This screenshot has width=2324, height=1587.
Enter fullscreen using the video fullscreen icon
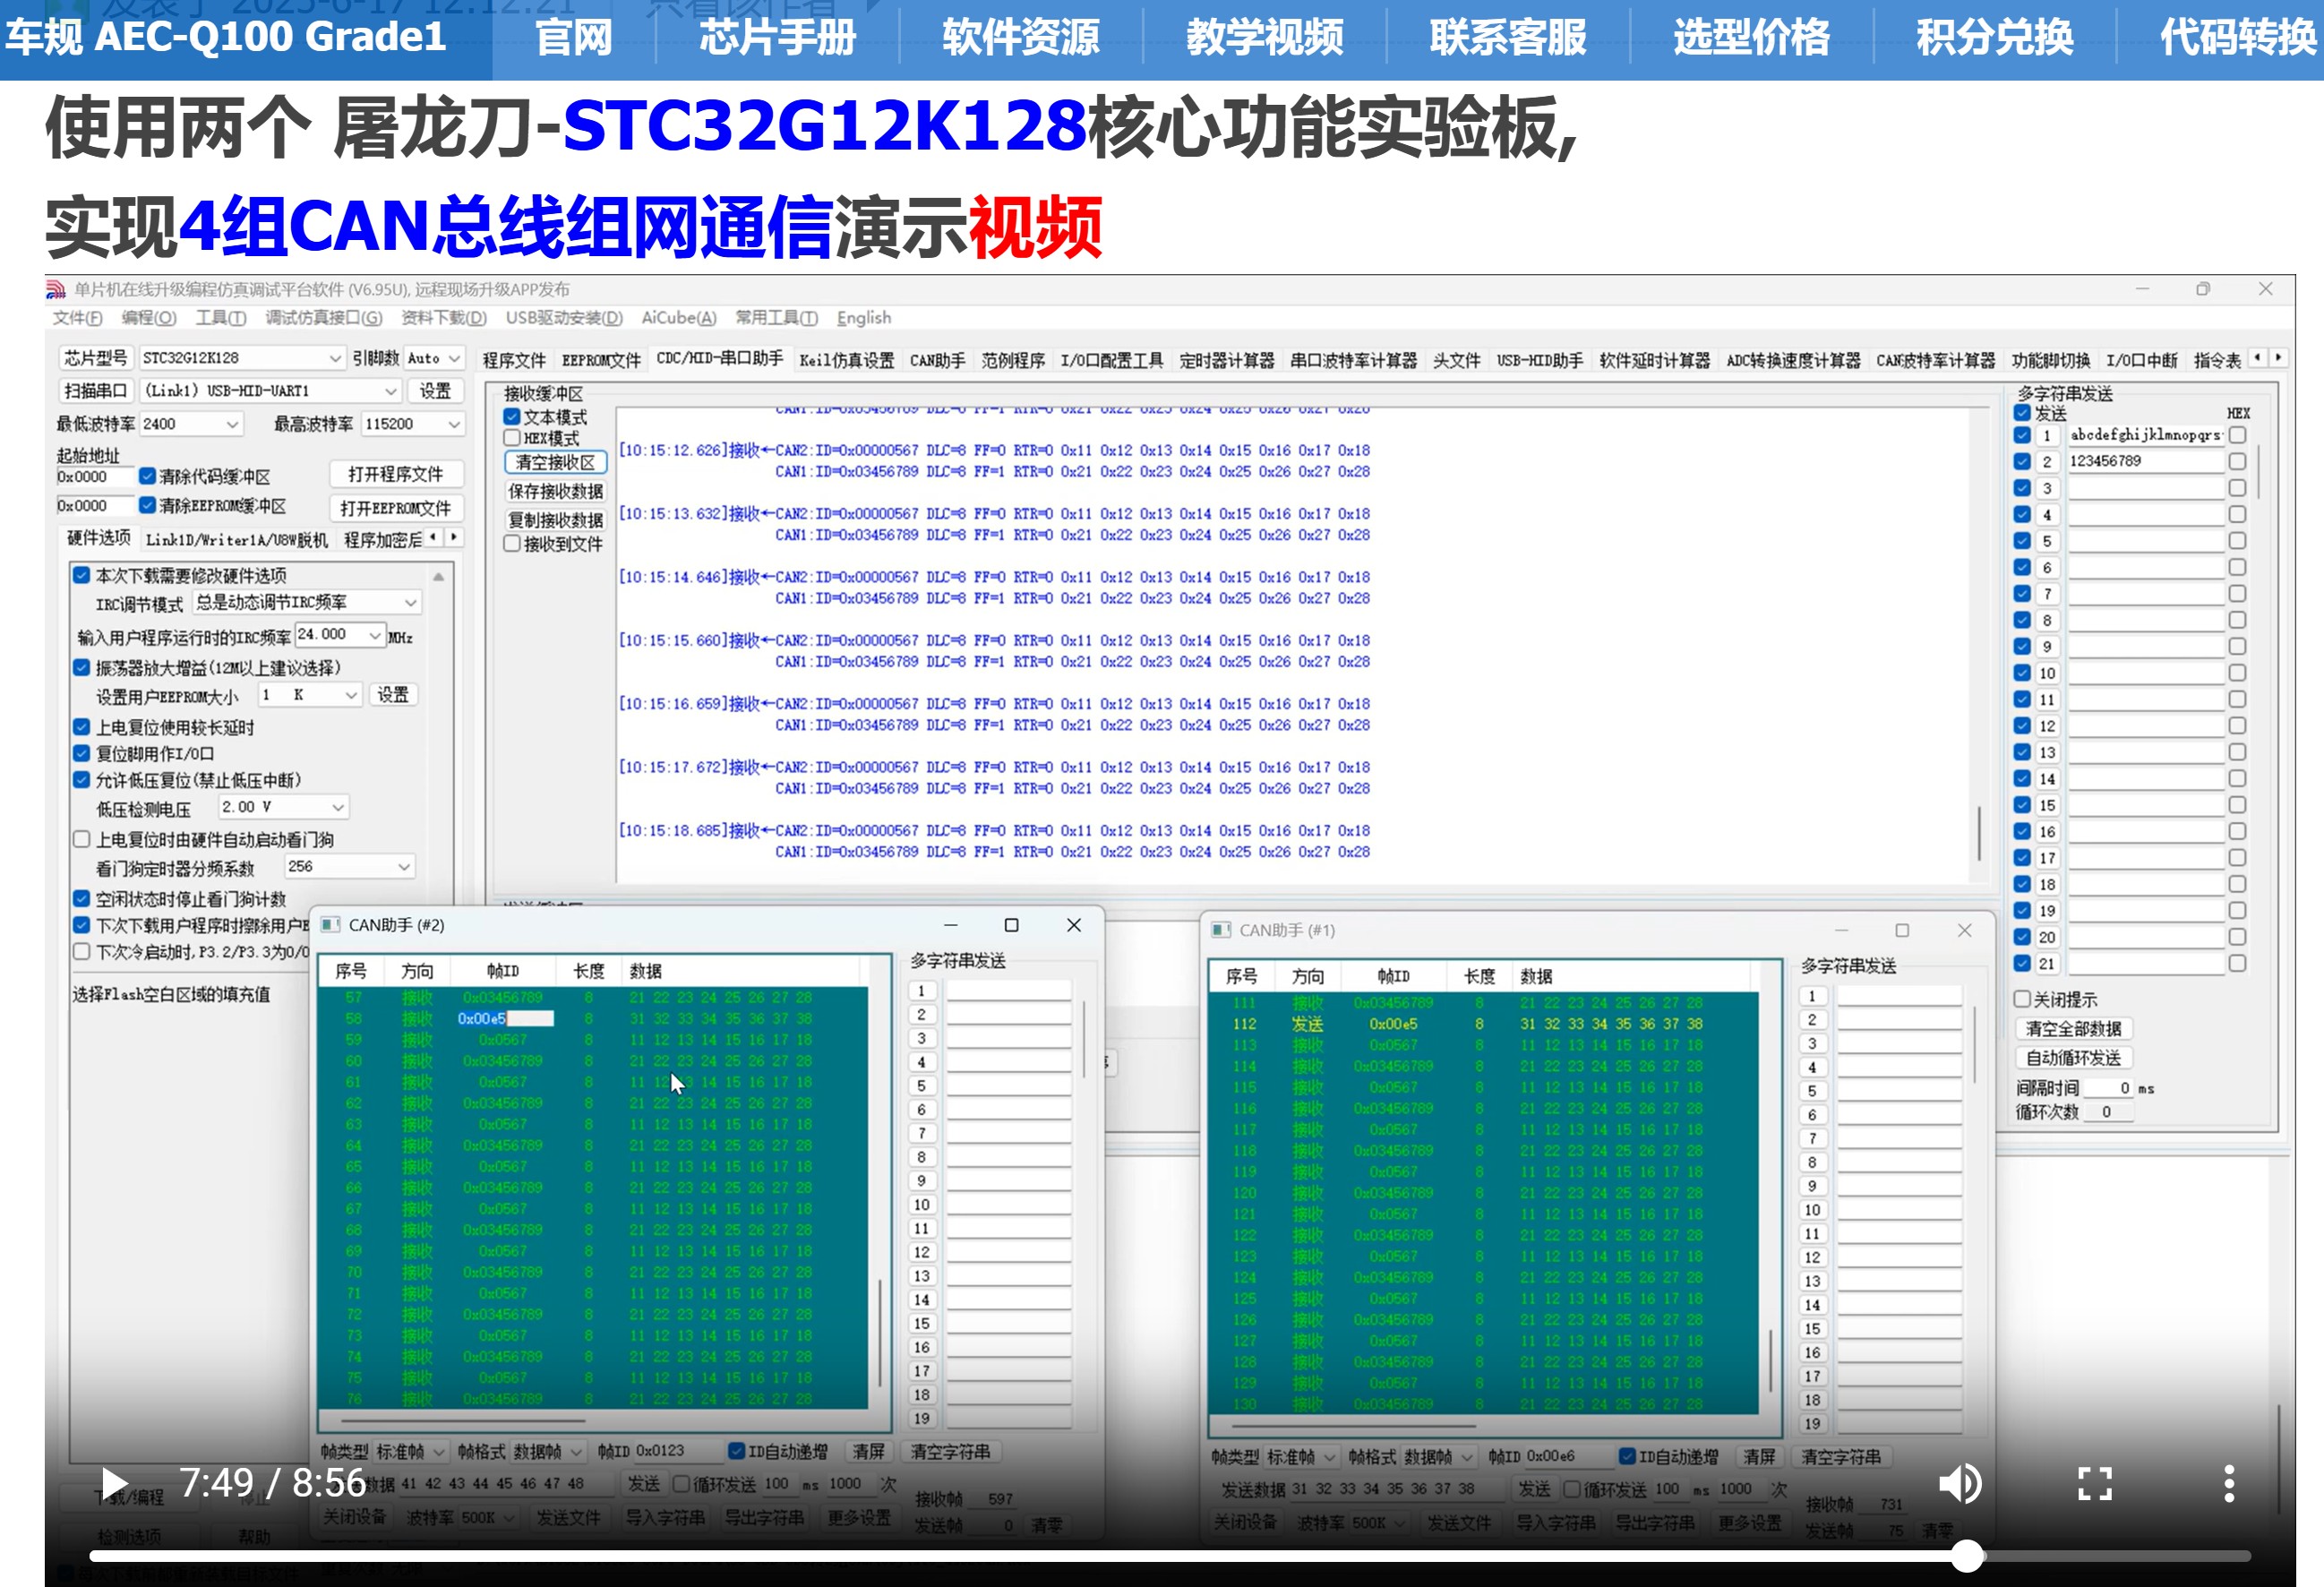(2095, 1483)
